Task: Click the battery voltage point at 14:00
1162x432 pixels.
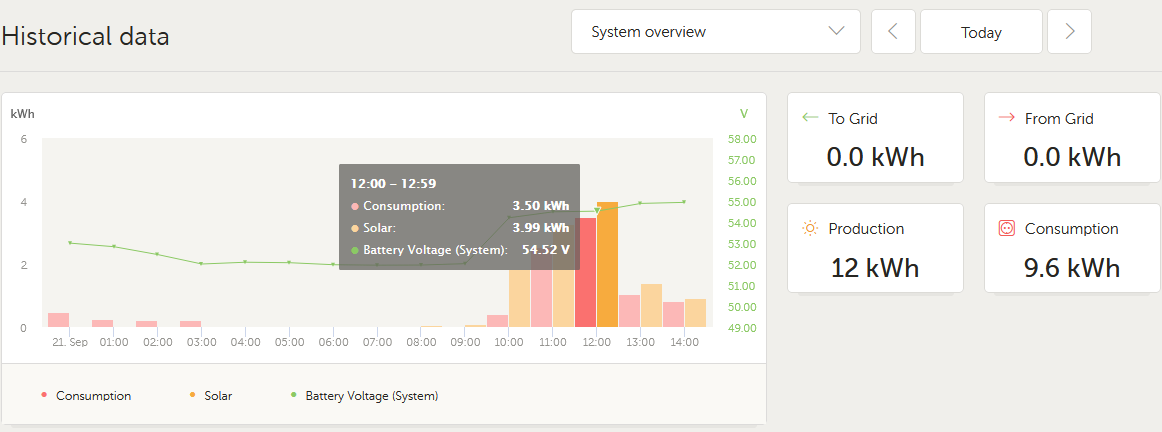Action: click(684, 202)
